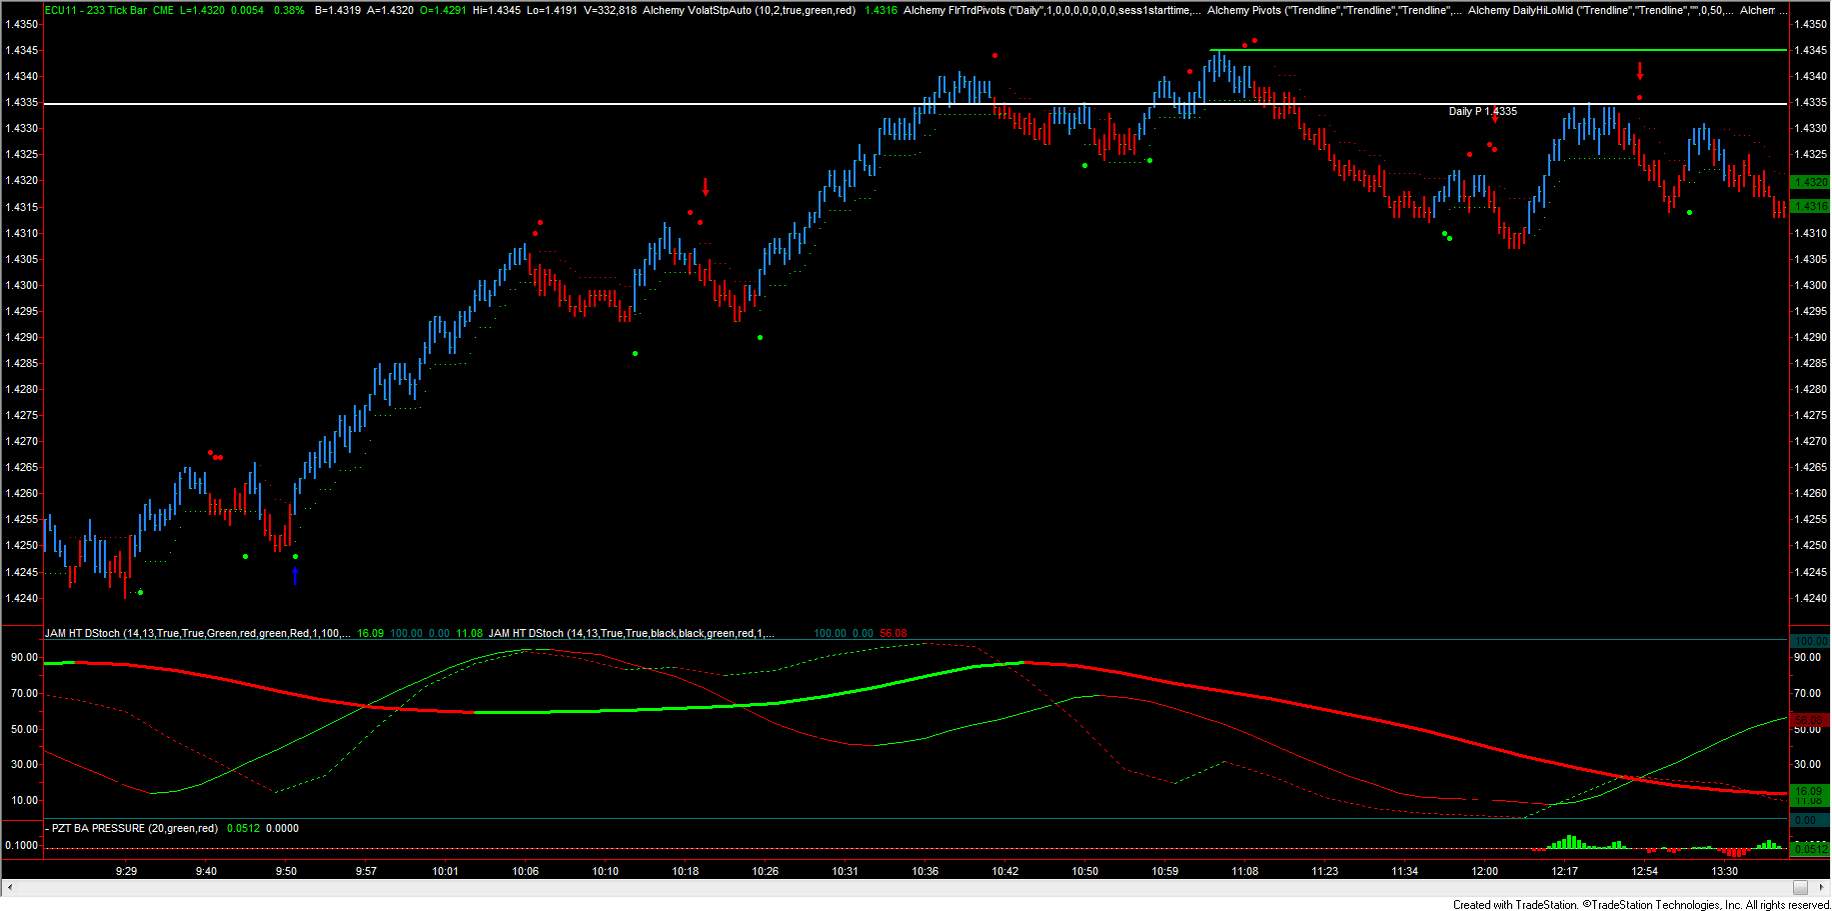Click the "V=332,818" volume value
1832x911 pixels.
pos(610,10)
